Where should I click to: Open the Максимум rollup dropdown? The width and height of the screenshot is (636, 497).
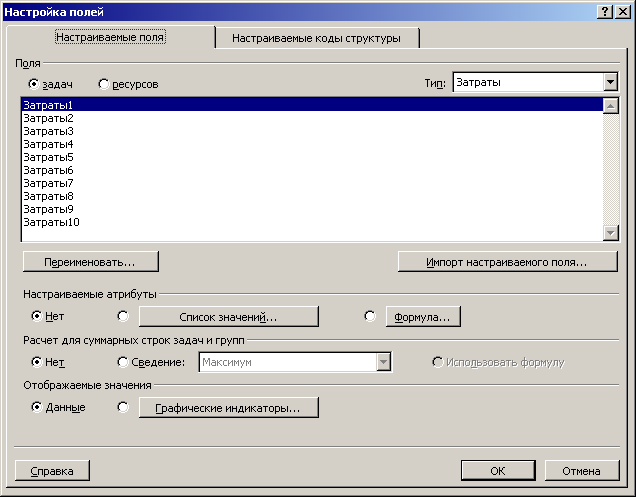[x=295, y=362]
